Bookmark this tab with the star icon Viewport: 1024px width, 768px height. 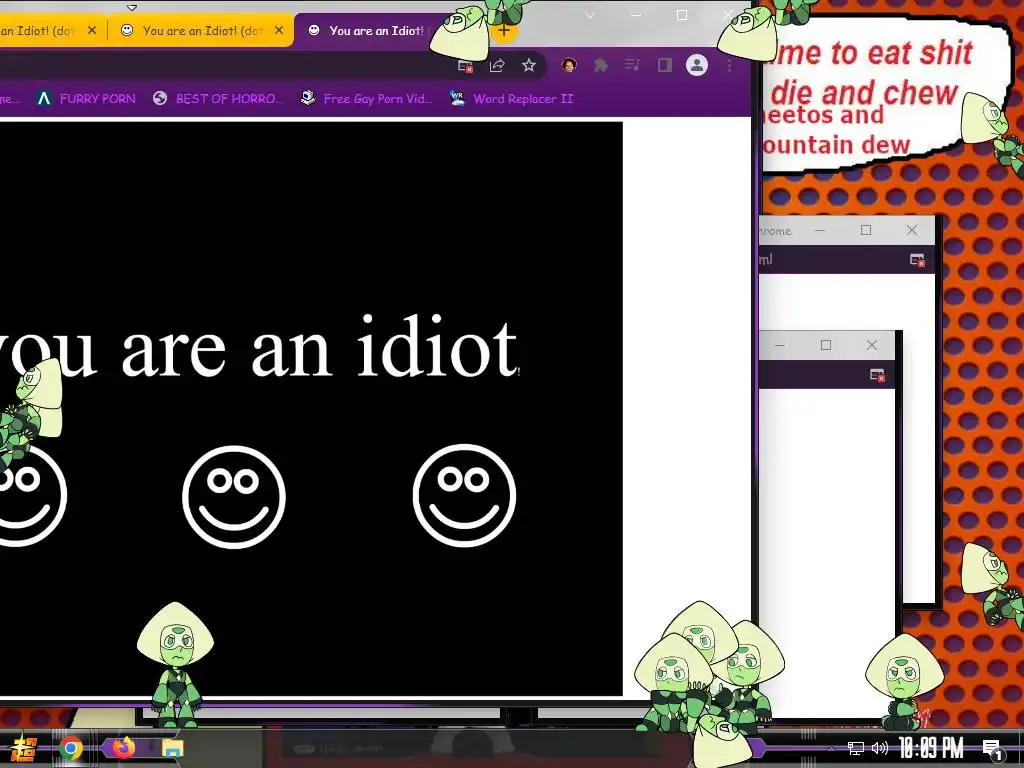[x=529, y=65]
